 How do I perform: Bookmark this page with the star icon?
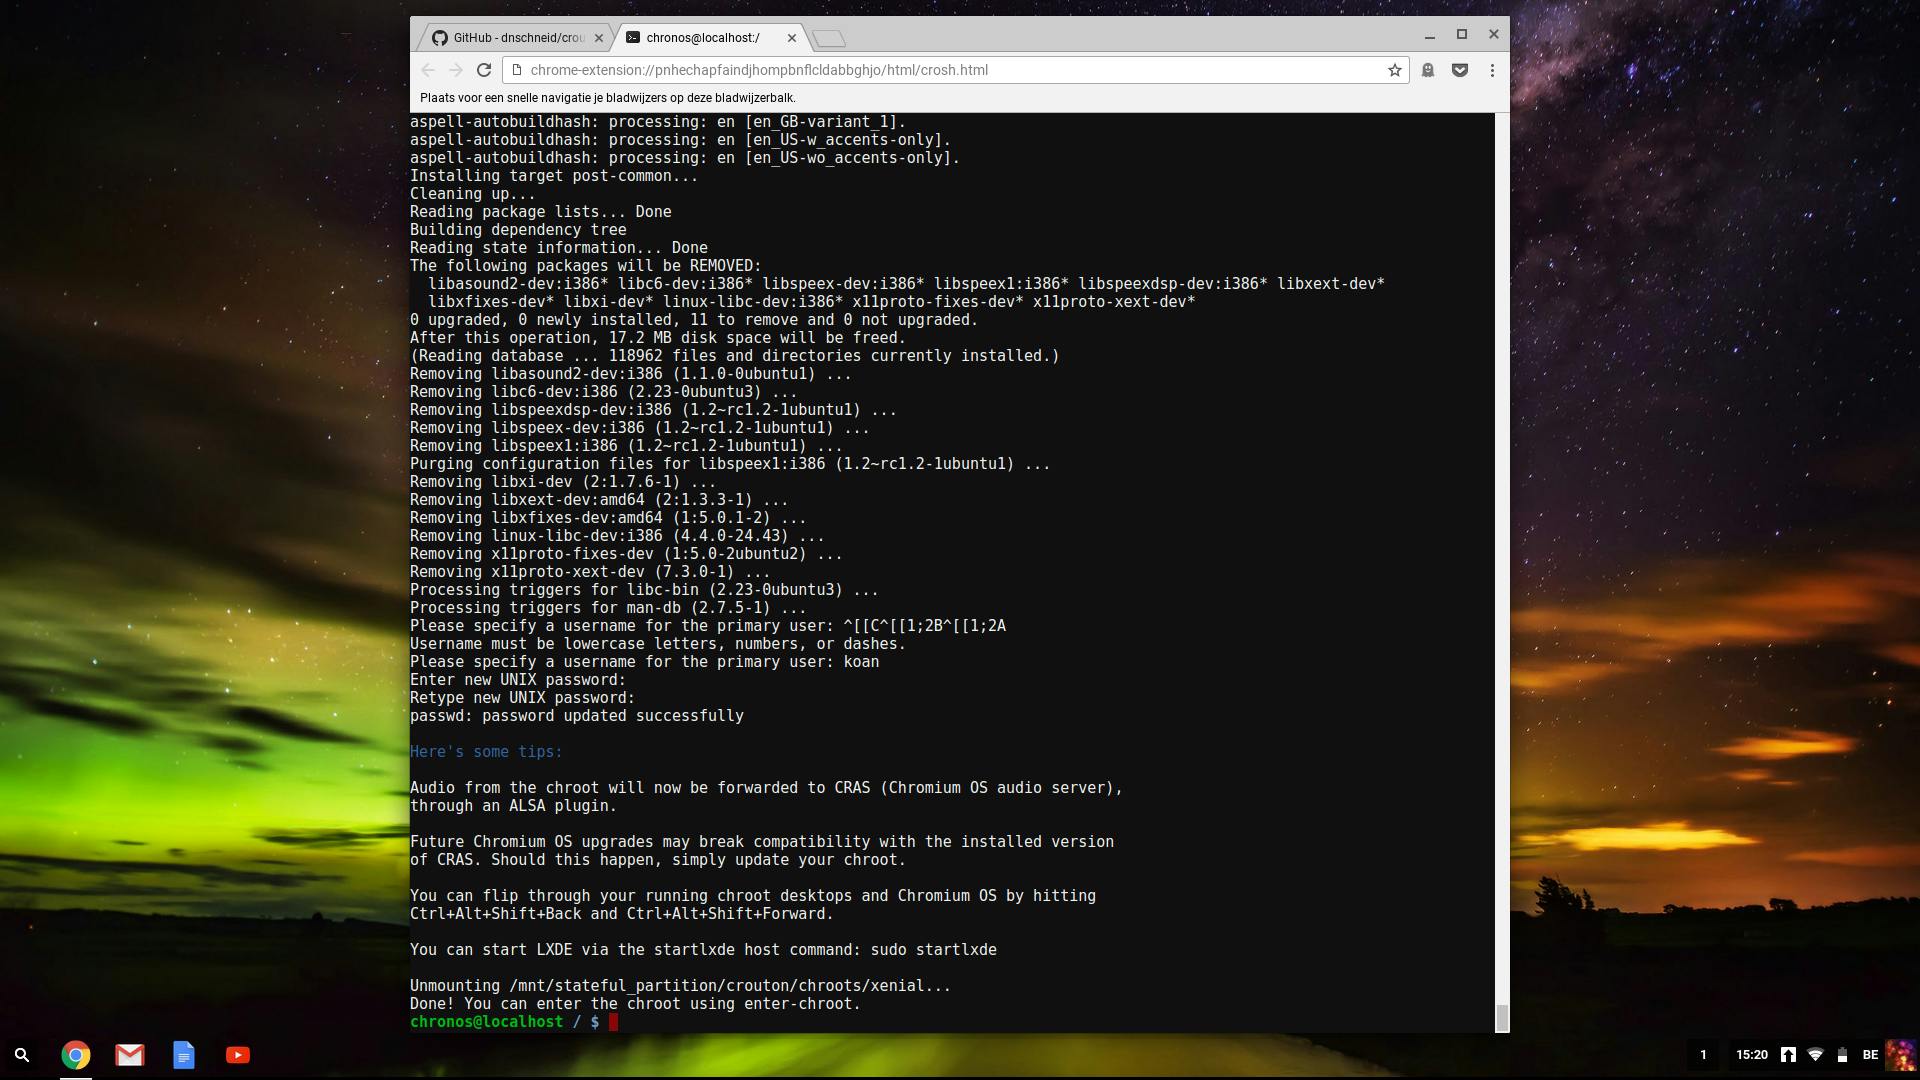[1394, 70]
